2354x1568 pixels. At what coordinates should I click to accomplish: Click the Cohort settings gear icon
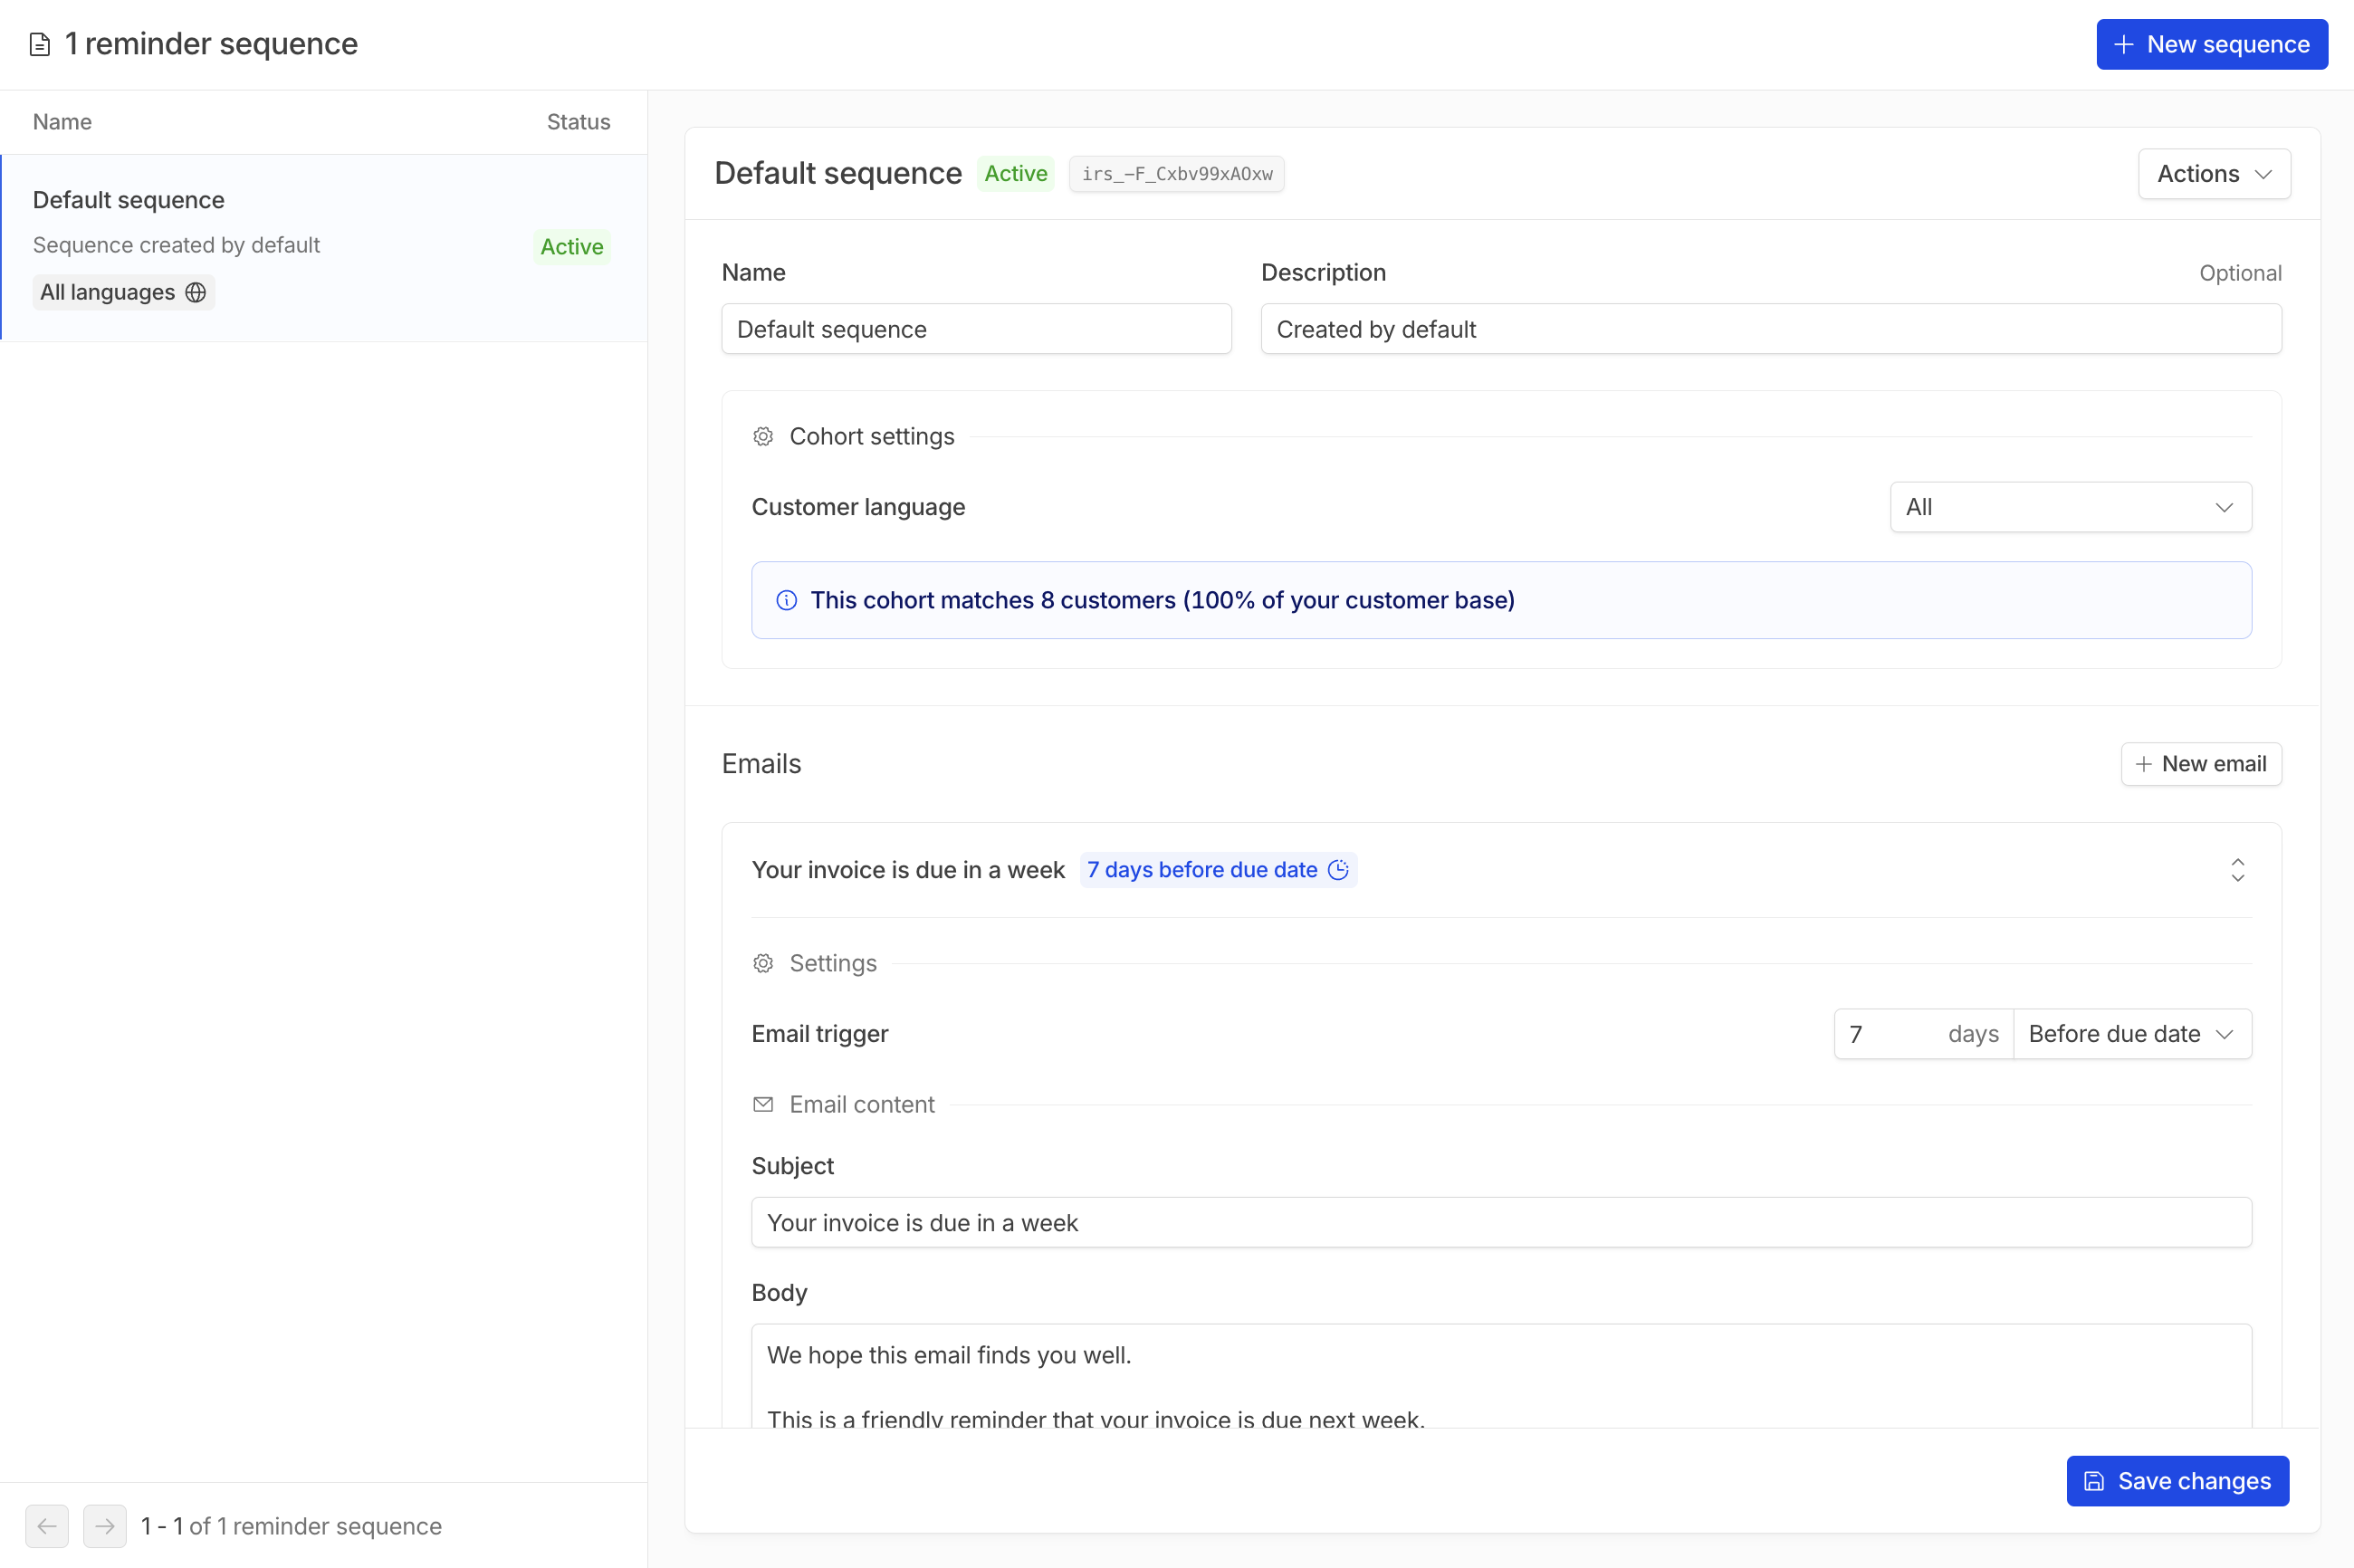pos(763,436)
